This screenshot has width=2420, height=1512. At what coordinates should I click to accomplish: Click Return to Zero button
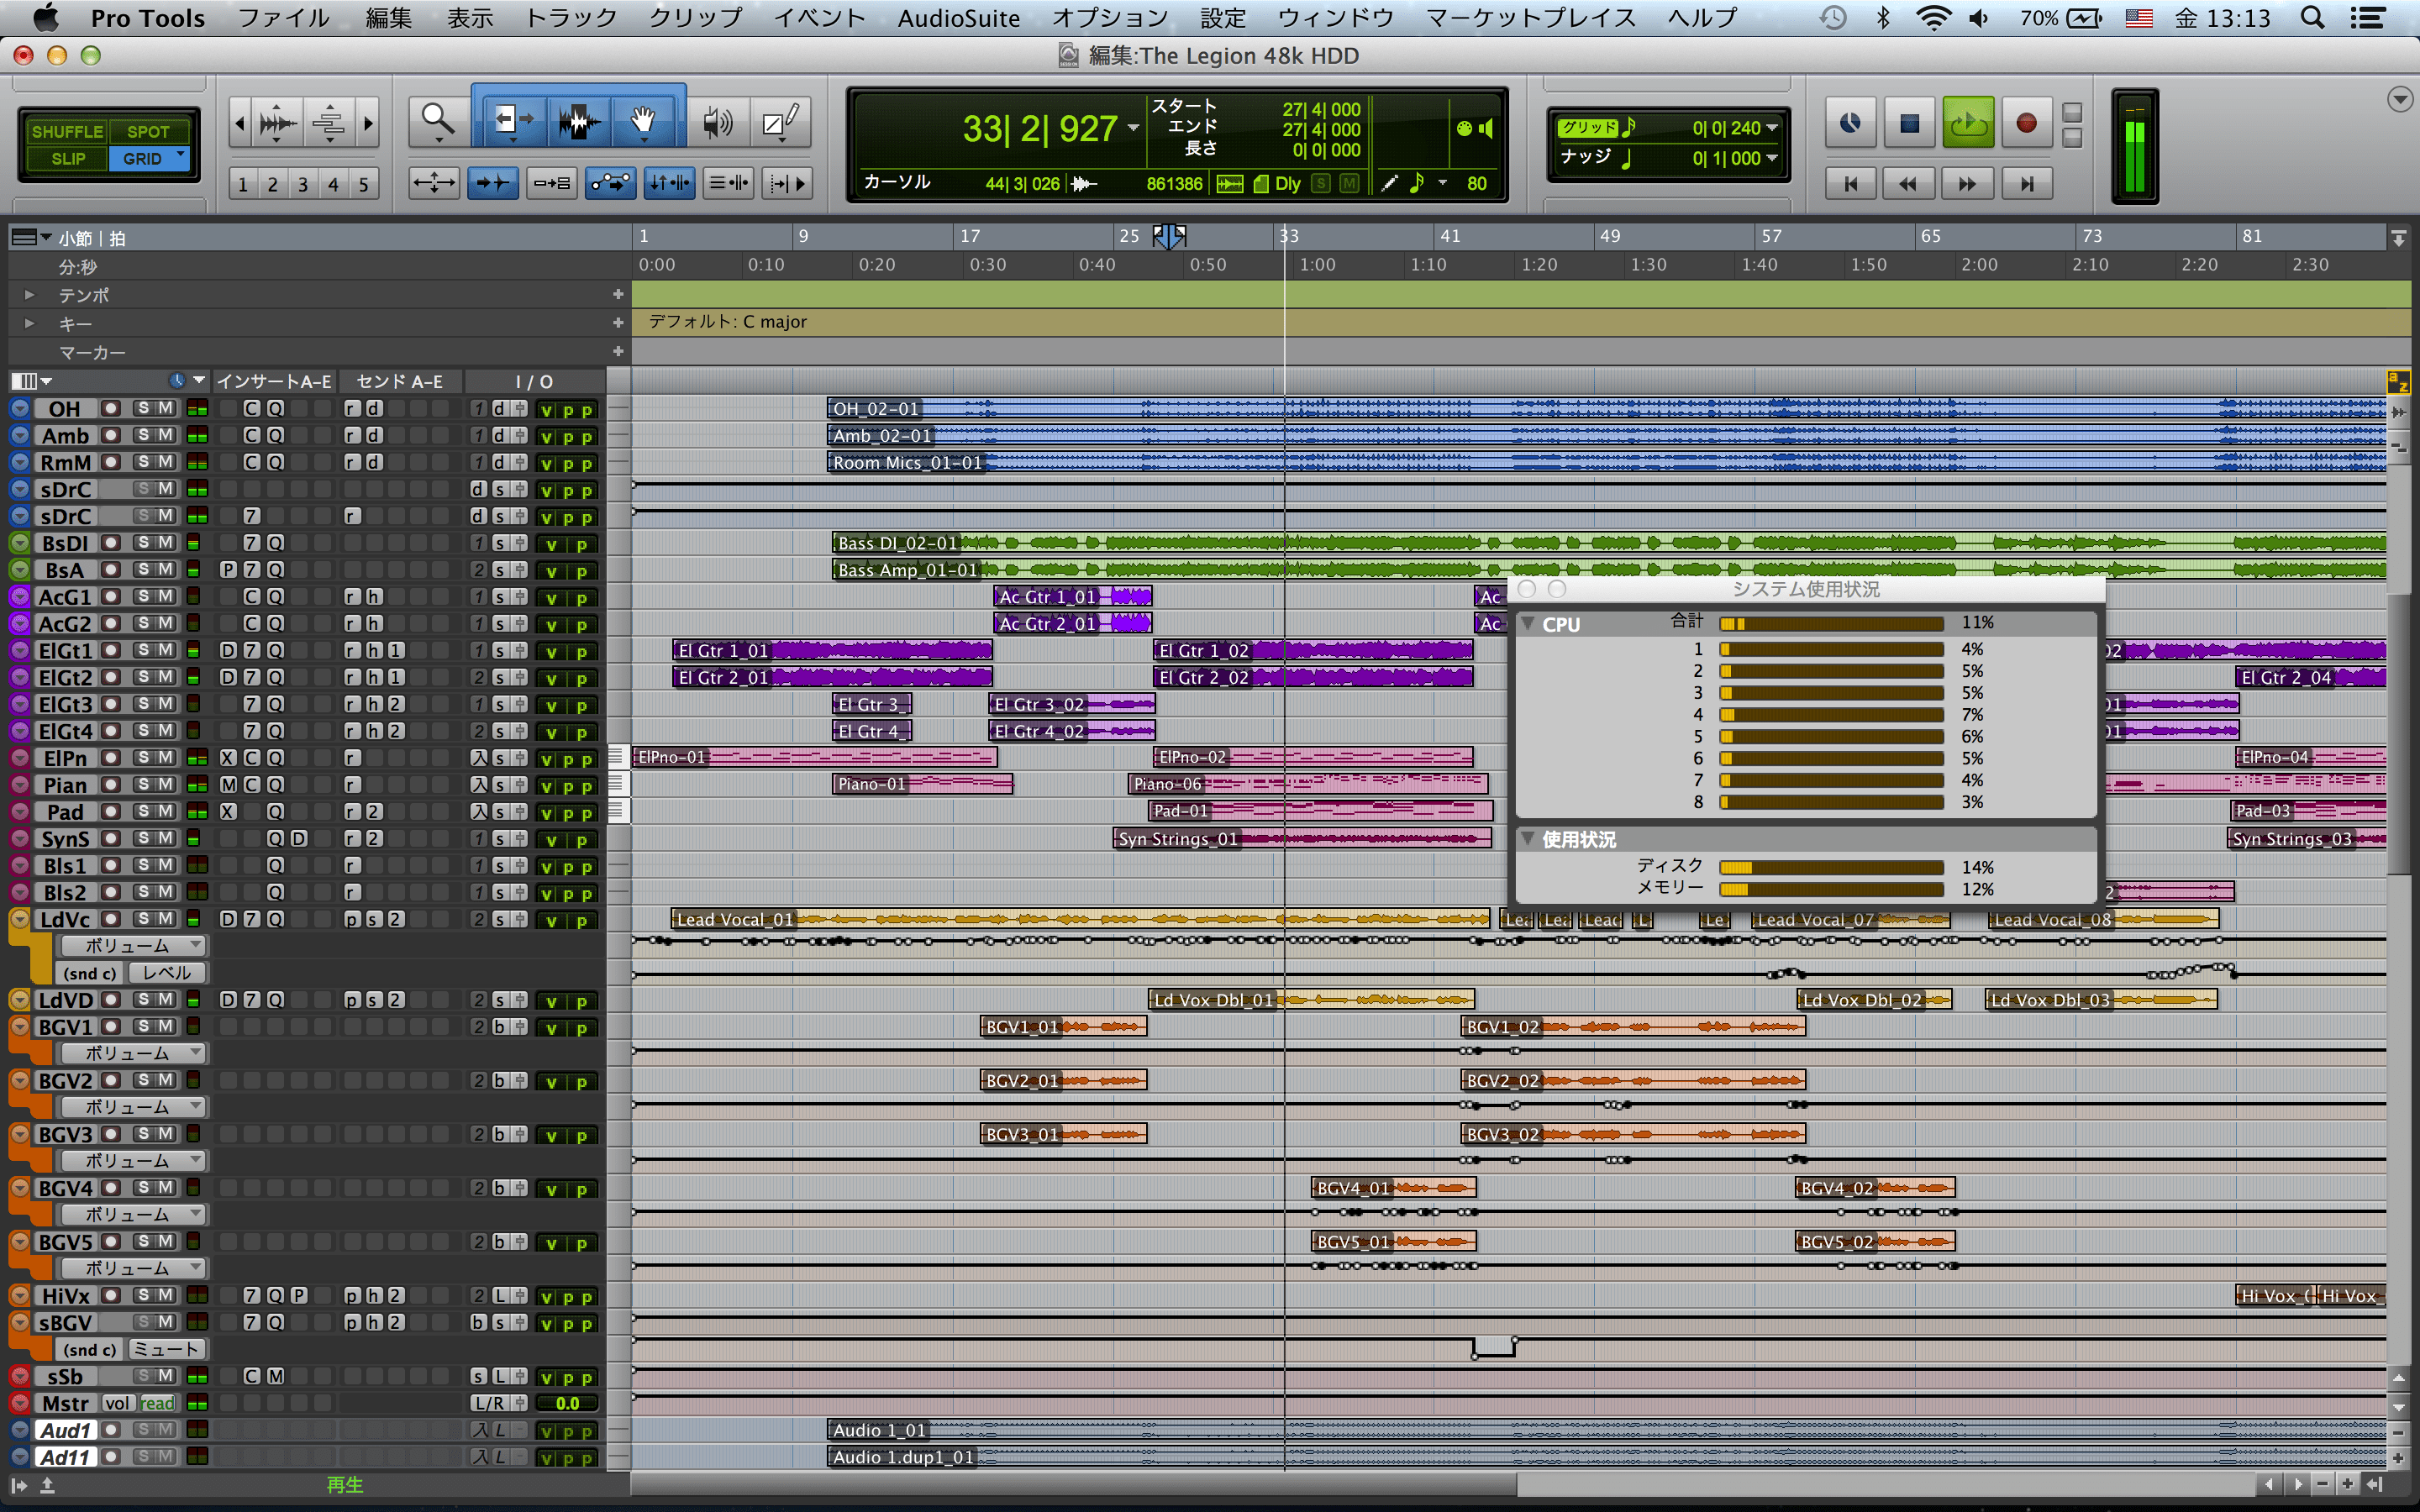click(1851, 183)
